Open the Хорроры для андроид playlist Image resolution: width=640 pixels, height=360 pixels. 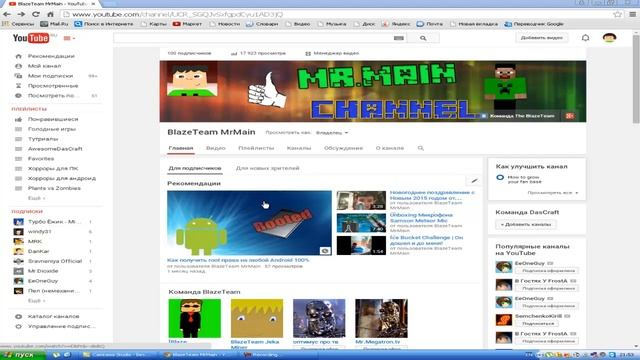click(x=62, y=178)
